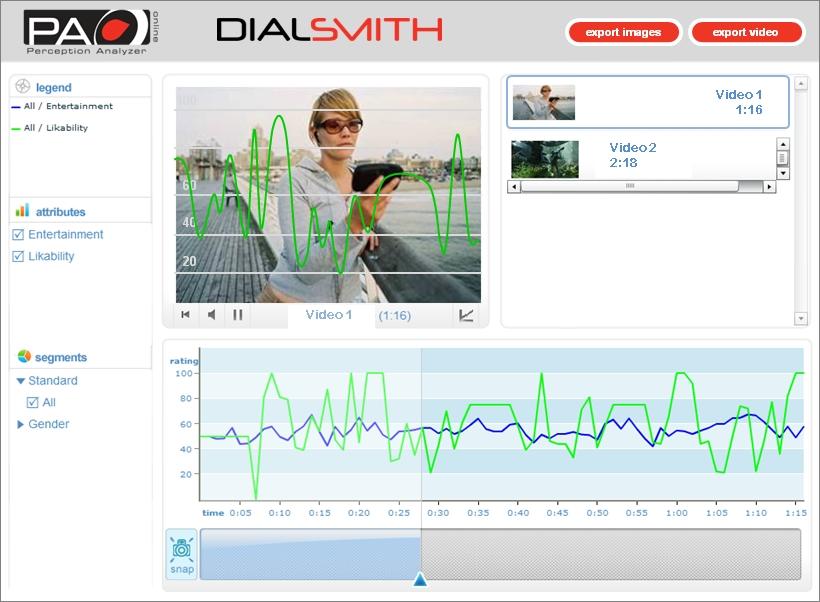Select the Video 1 thumbnail
The image size is (820, 602).
[544, 103]
